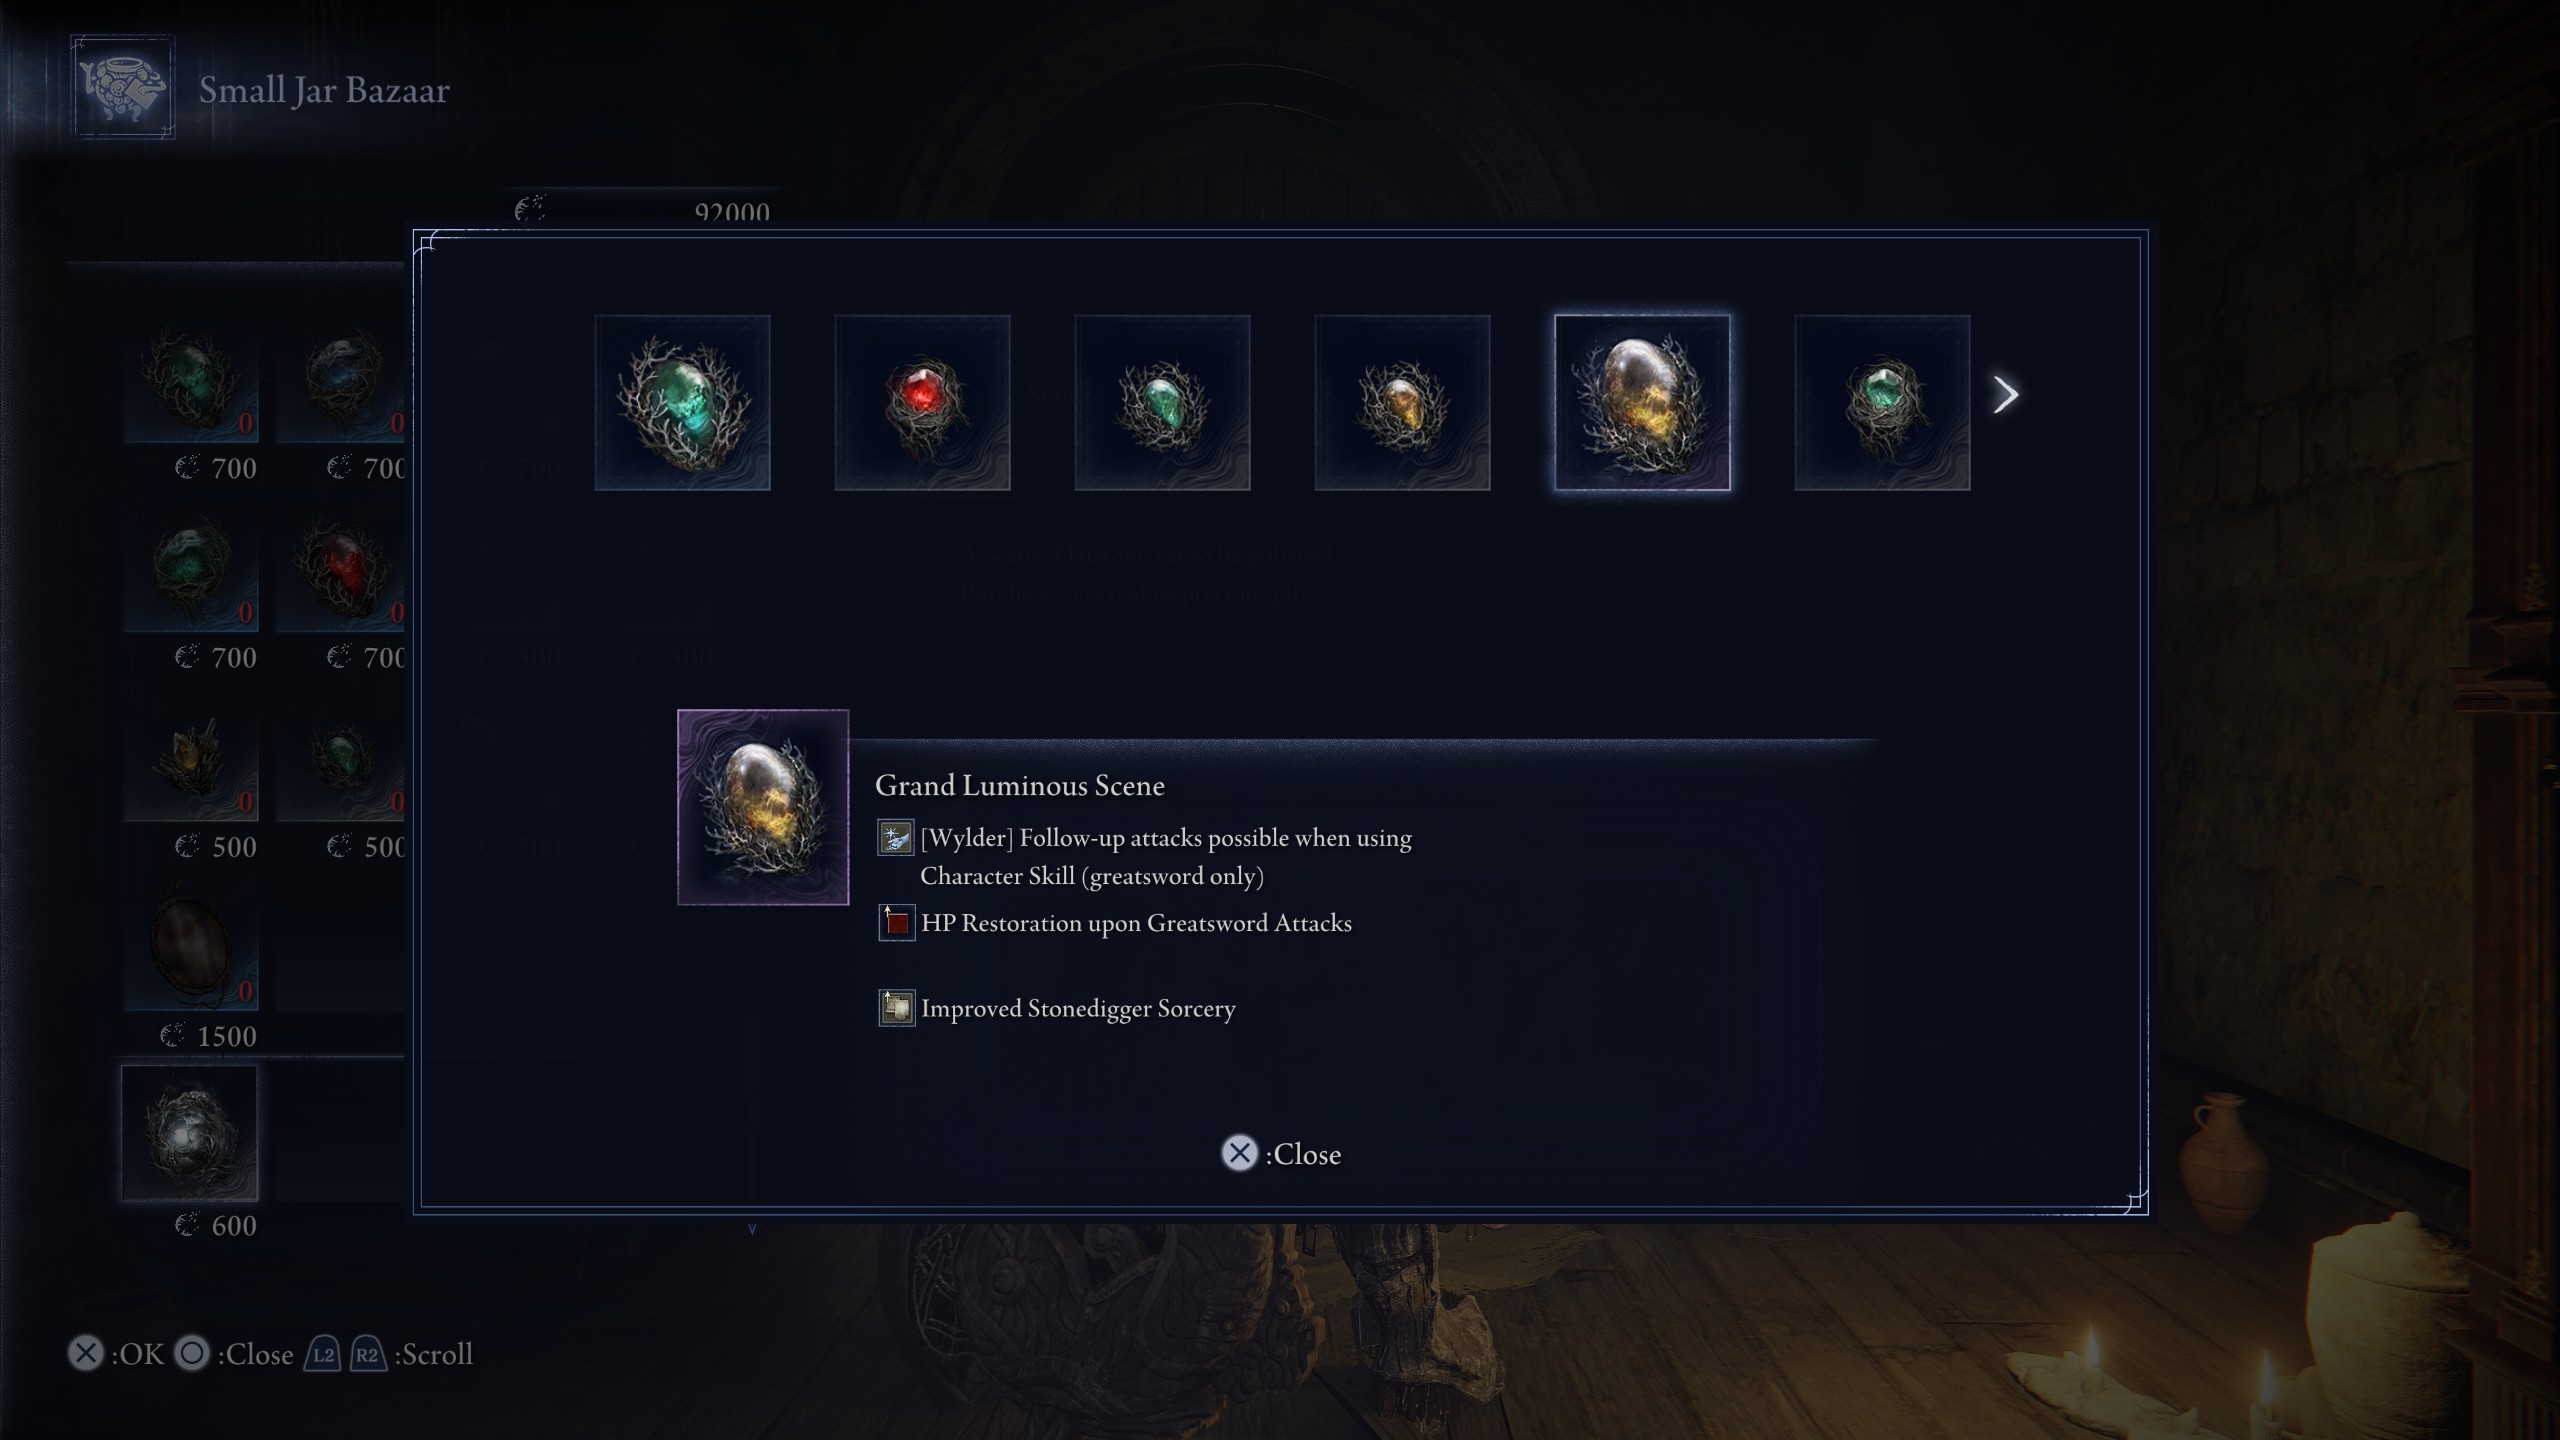Click the Small Jar Bazaar jar icon

point(123,88)
